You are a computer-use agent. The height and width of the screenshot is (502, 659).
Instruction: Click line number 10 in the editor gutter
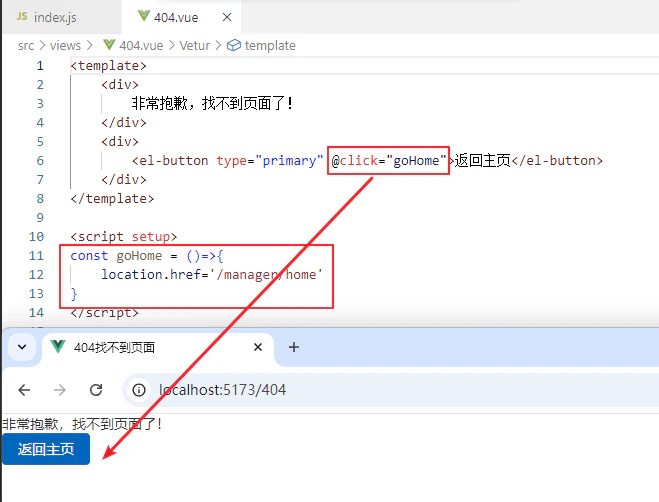[36, 237]
